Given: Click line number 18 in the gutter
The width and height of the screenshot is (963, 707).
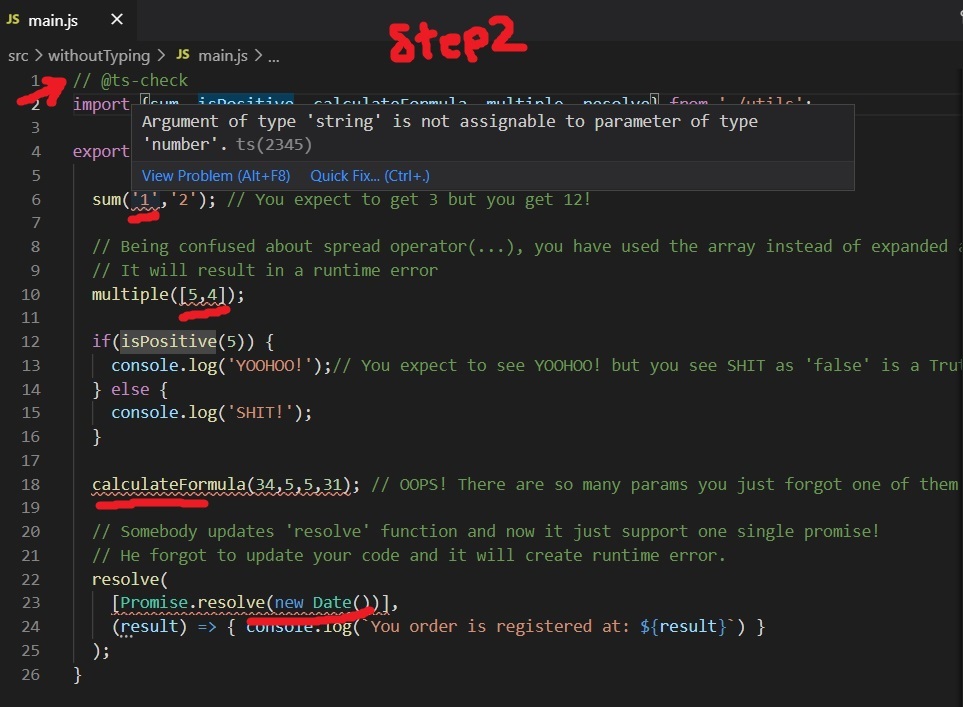Looking at the screenshot, I should click(x=29, y=484).
